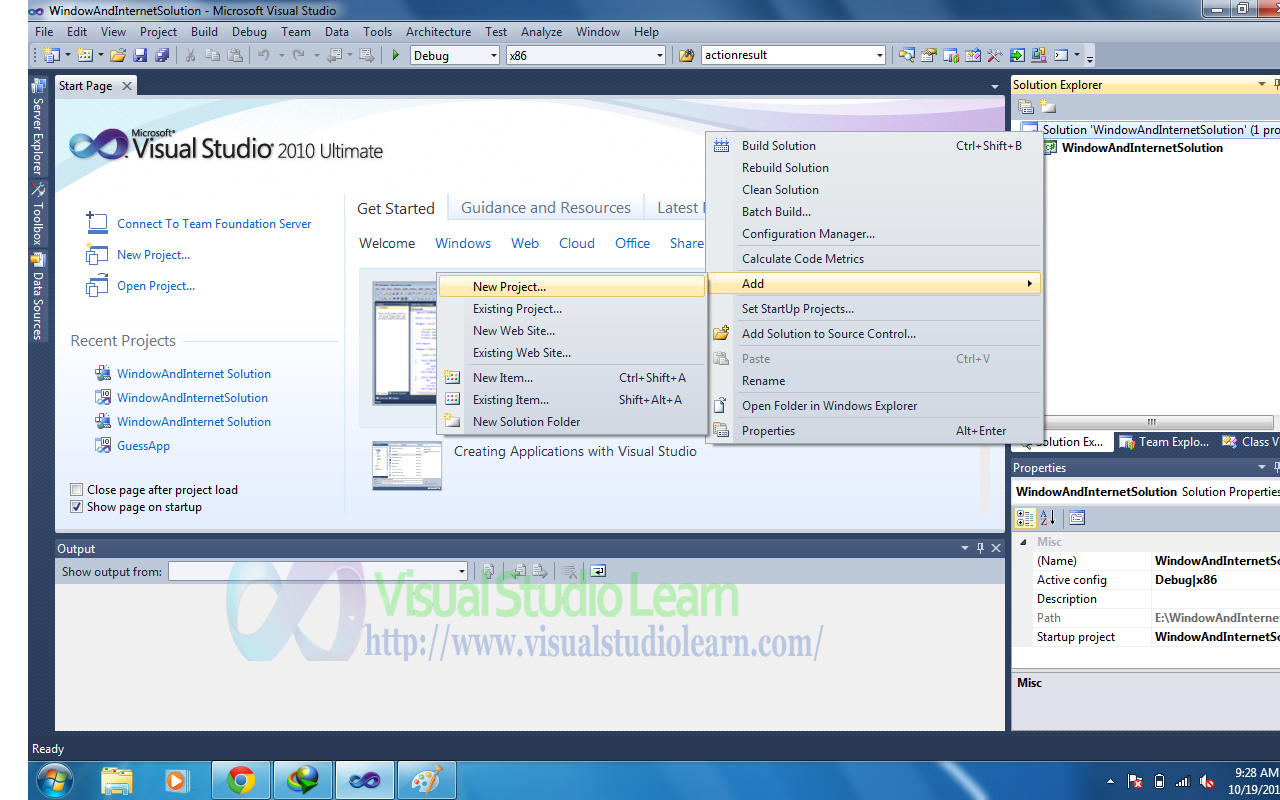Screen dimensions: 1280x800
Task: Click the Add New Solution Folder icon
Action: pyautogui.click(x=1047, y=106)
